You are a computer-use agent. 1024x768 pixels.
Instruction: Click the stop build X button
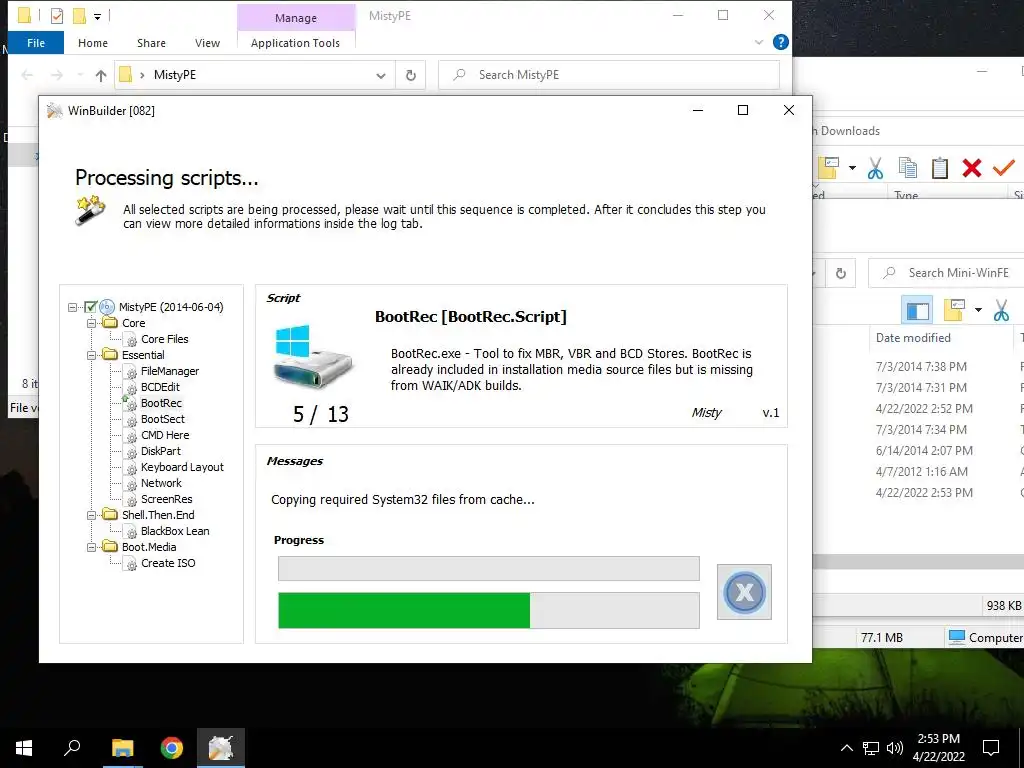tap(744, 592)
